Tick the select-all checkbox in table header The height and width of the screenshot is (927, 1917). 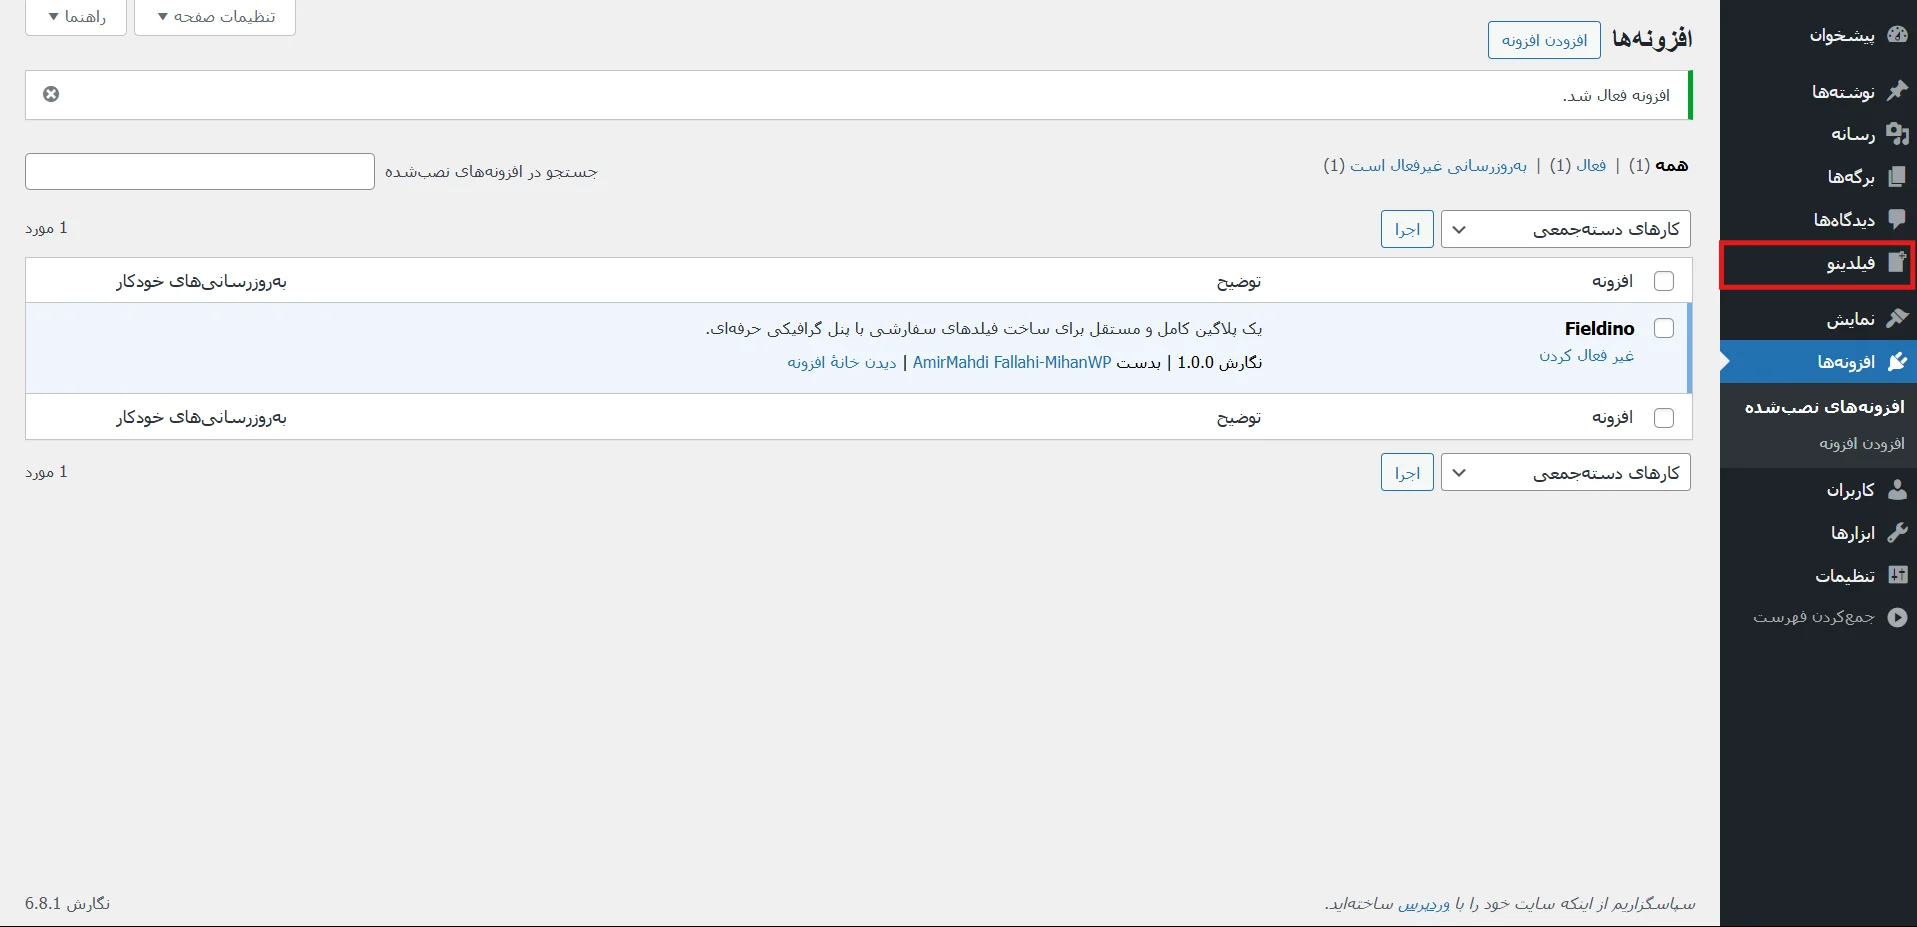(x=1664, y=281)
